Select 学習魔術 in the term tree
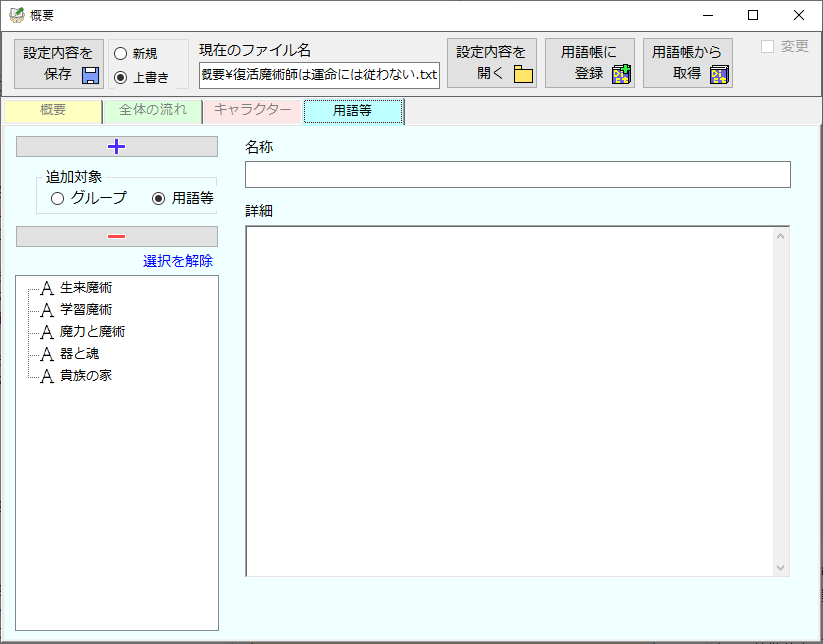 (86, 310)
